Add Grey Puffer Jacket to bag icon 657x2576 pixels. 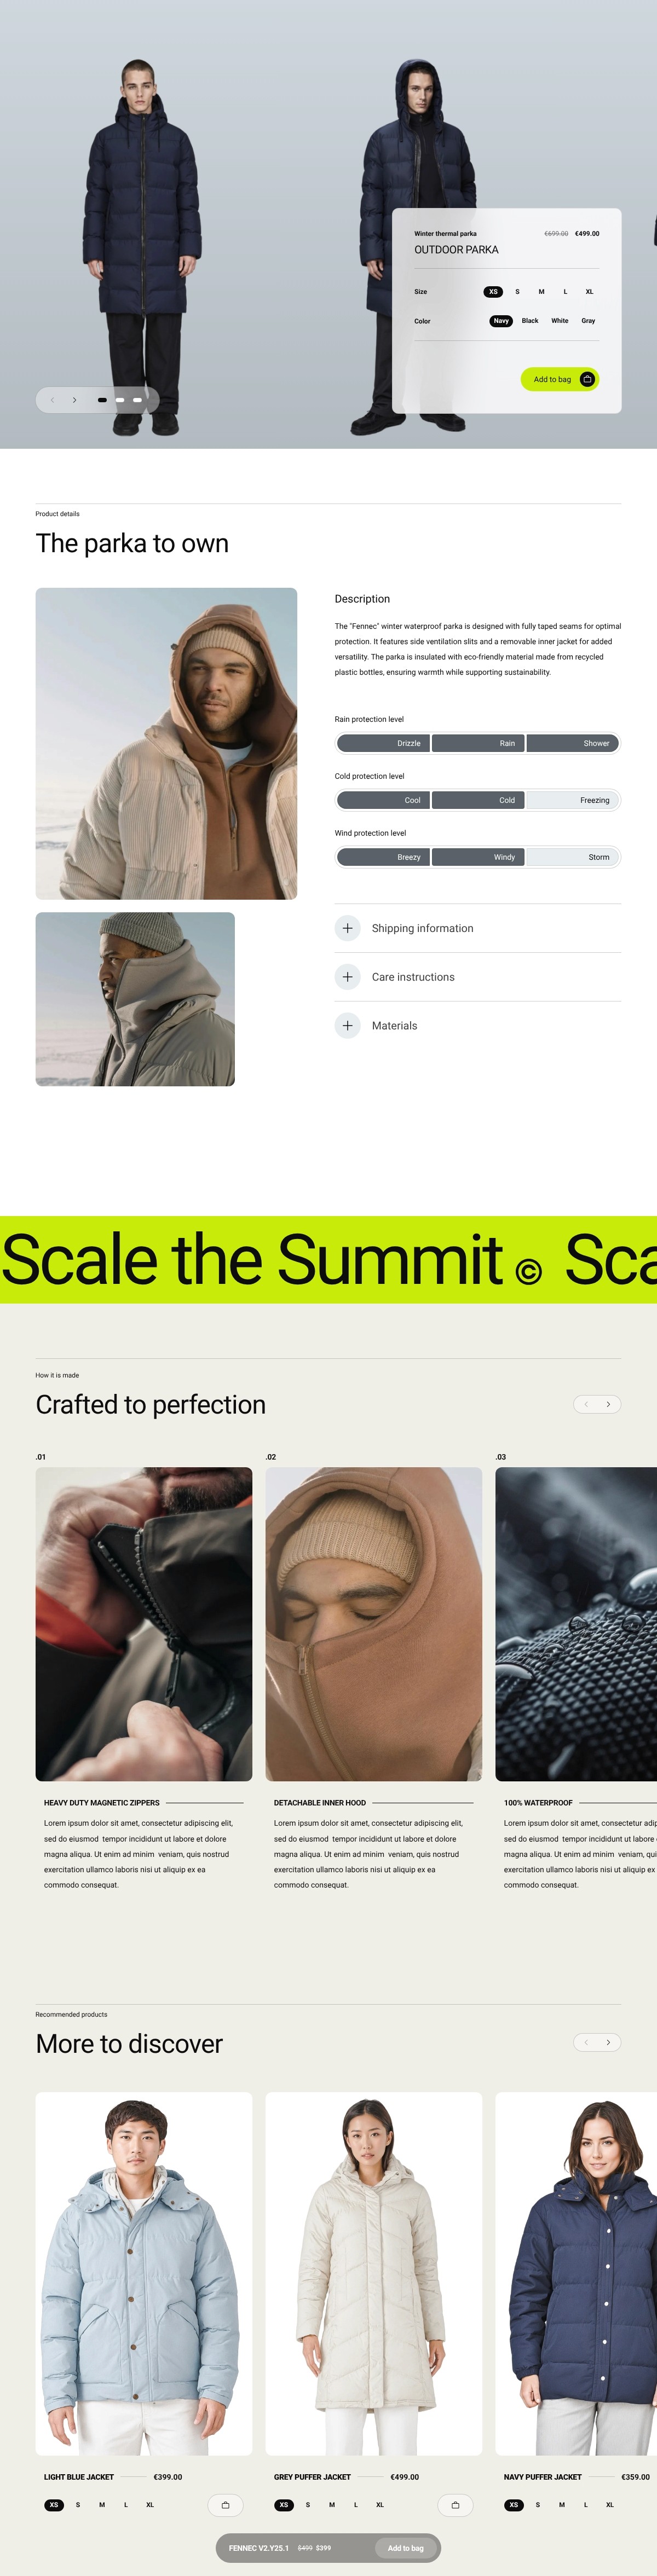click(x=455, y=2505)
